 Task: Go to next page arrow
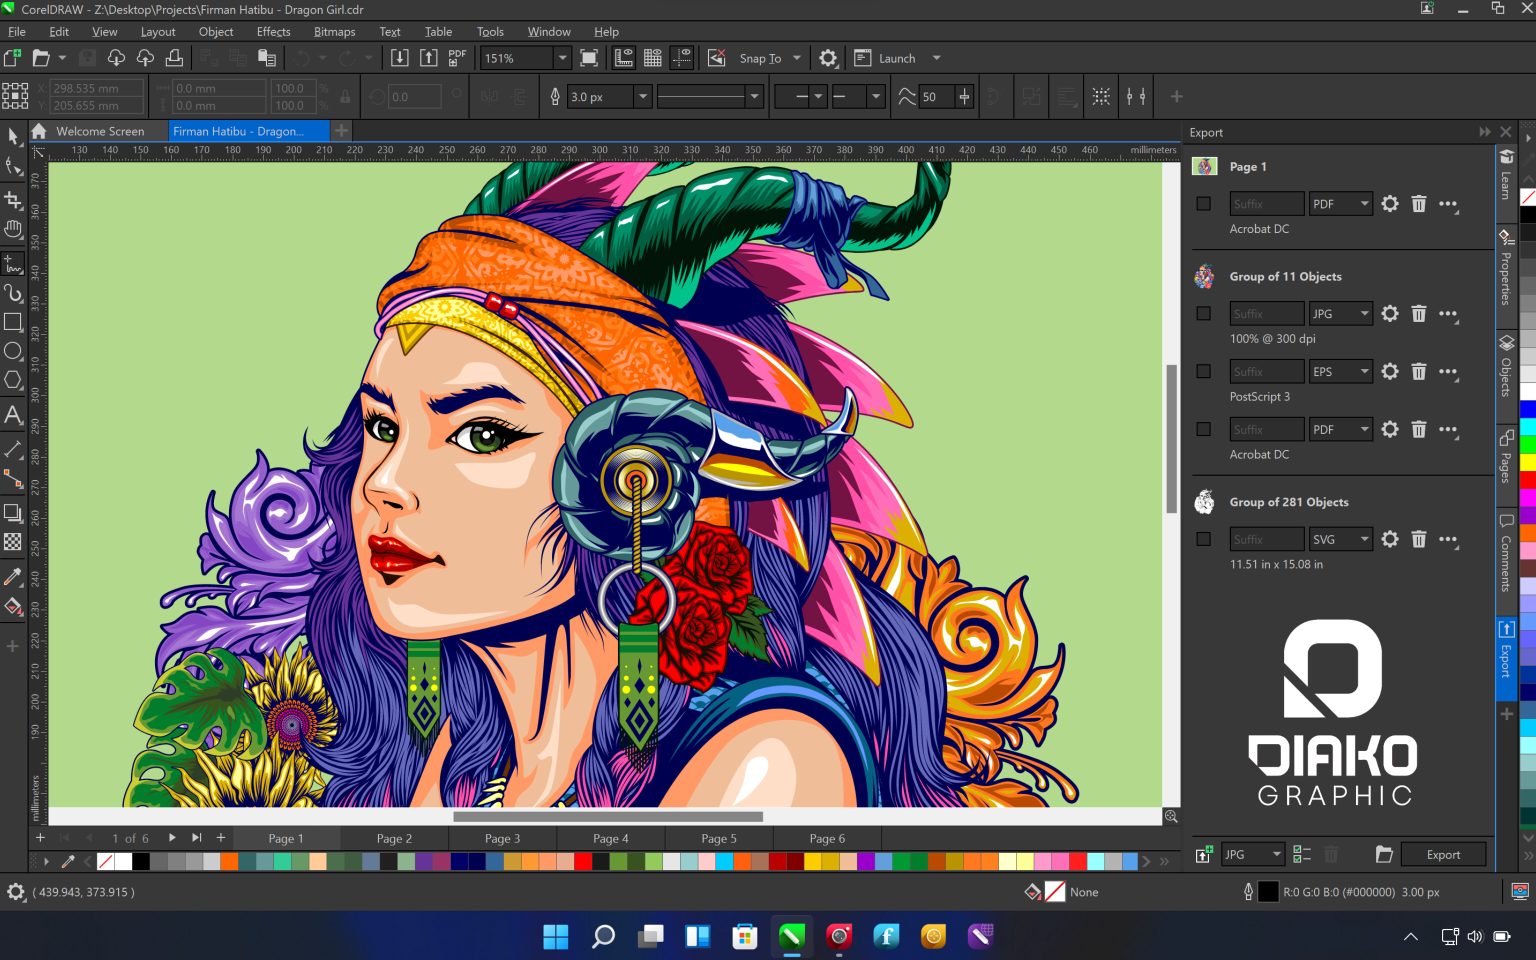172,838
